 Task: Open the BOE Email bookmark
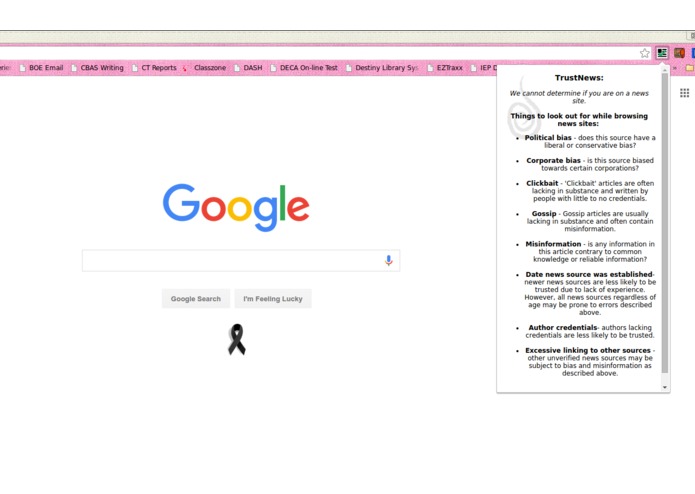[41, 68]
